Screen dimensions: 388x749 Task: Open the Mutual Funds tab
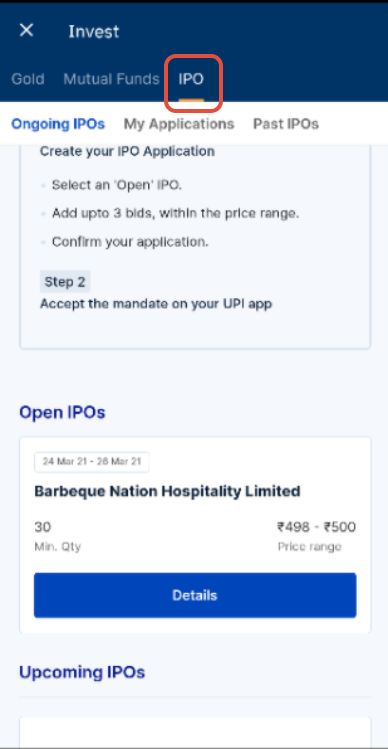(x=111, y=79)
